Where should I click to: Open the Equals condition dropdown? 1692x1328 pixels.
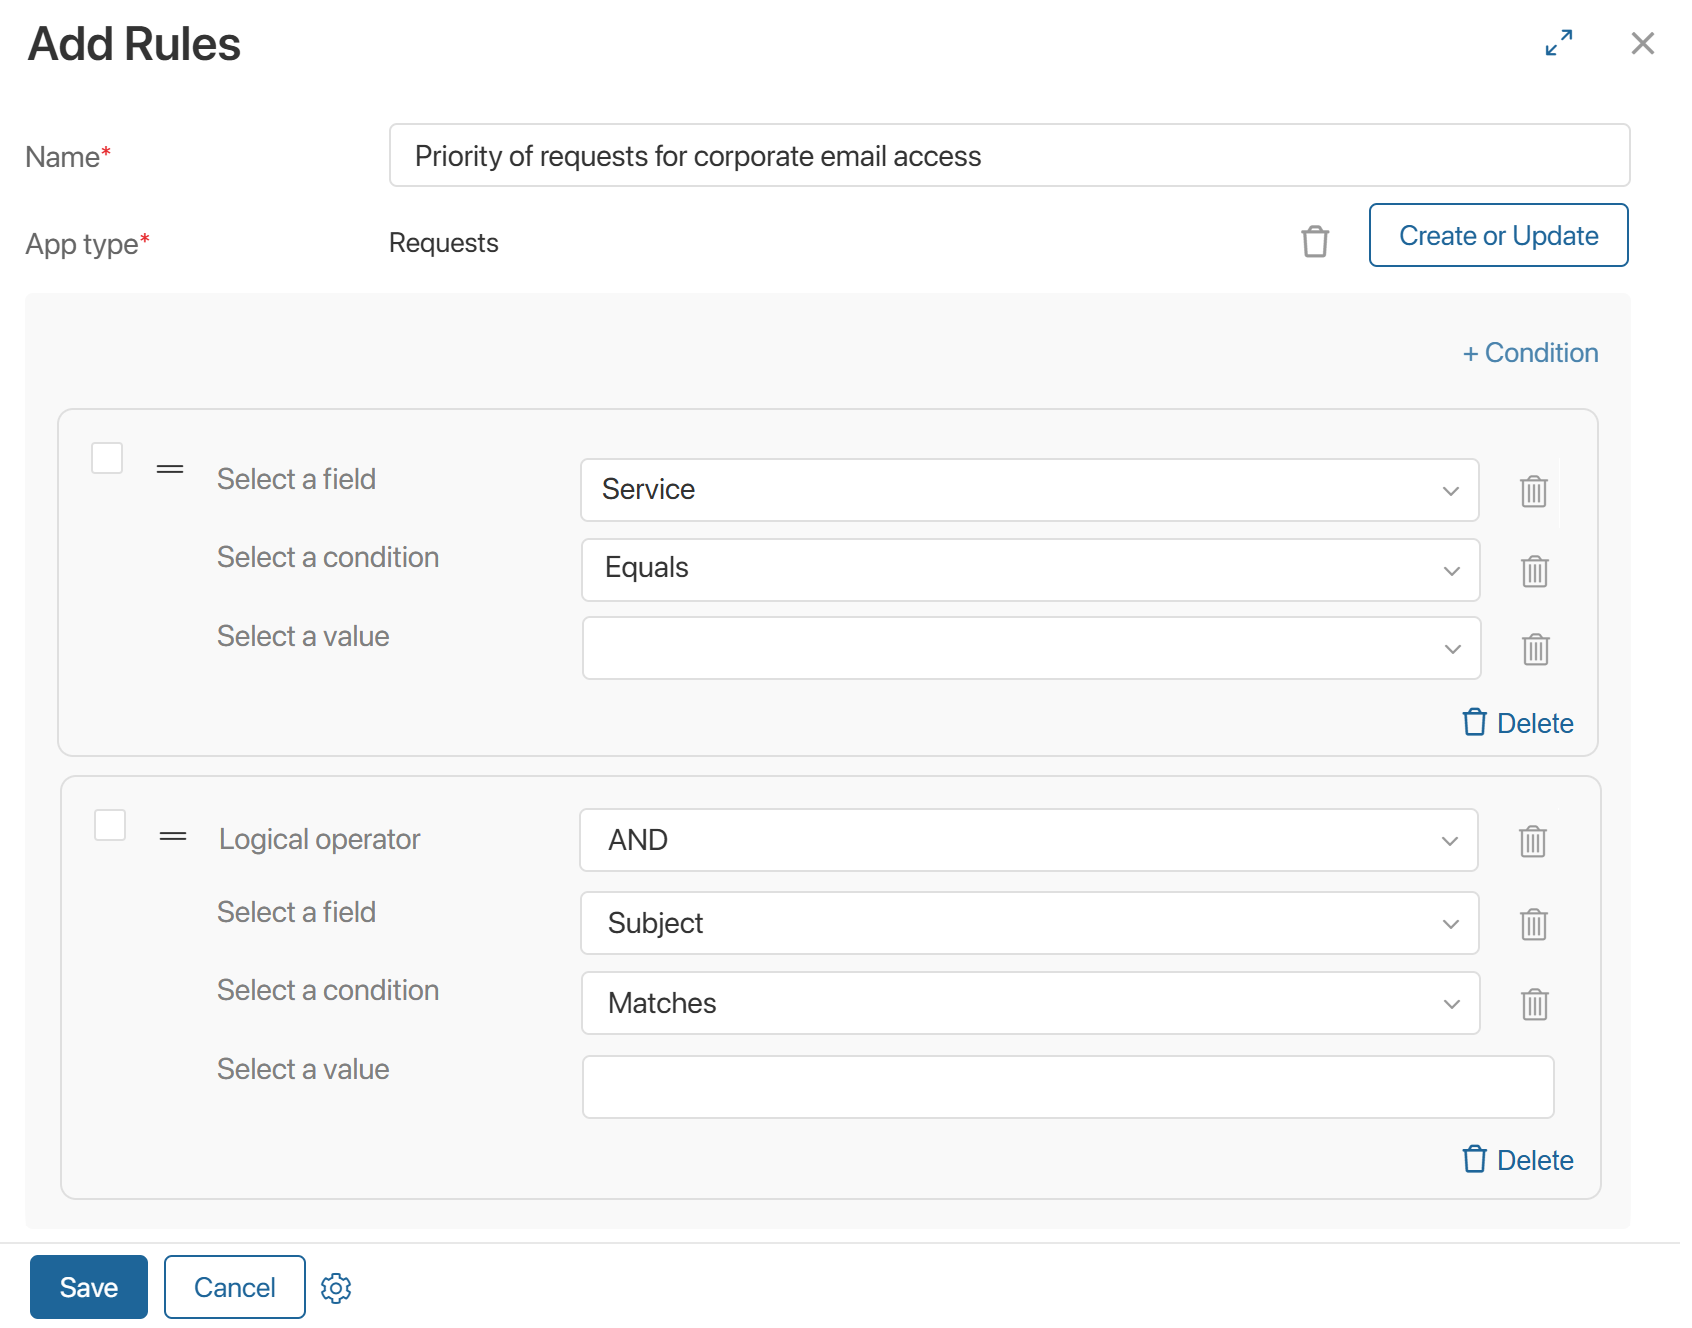1030,570
